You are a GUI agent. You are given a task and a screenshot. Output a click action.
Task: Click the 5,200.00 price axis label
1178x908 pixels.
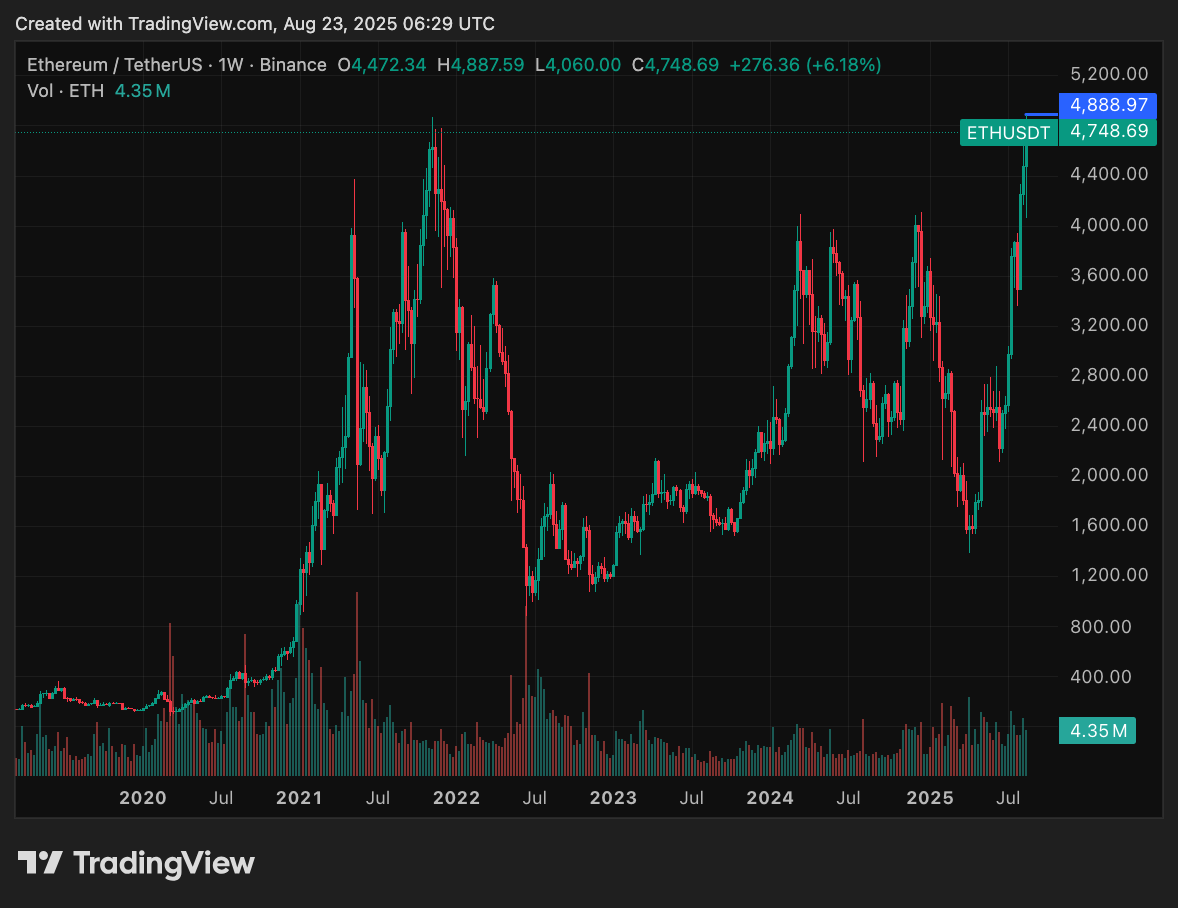(1109, 74)
